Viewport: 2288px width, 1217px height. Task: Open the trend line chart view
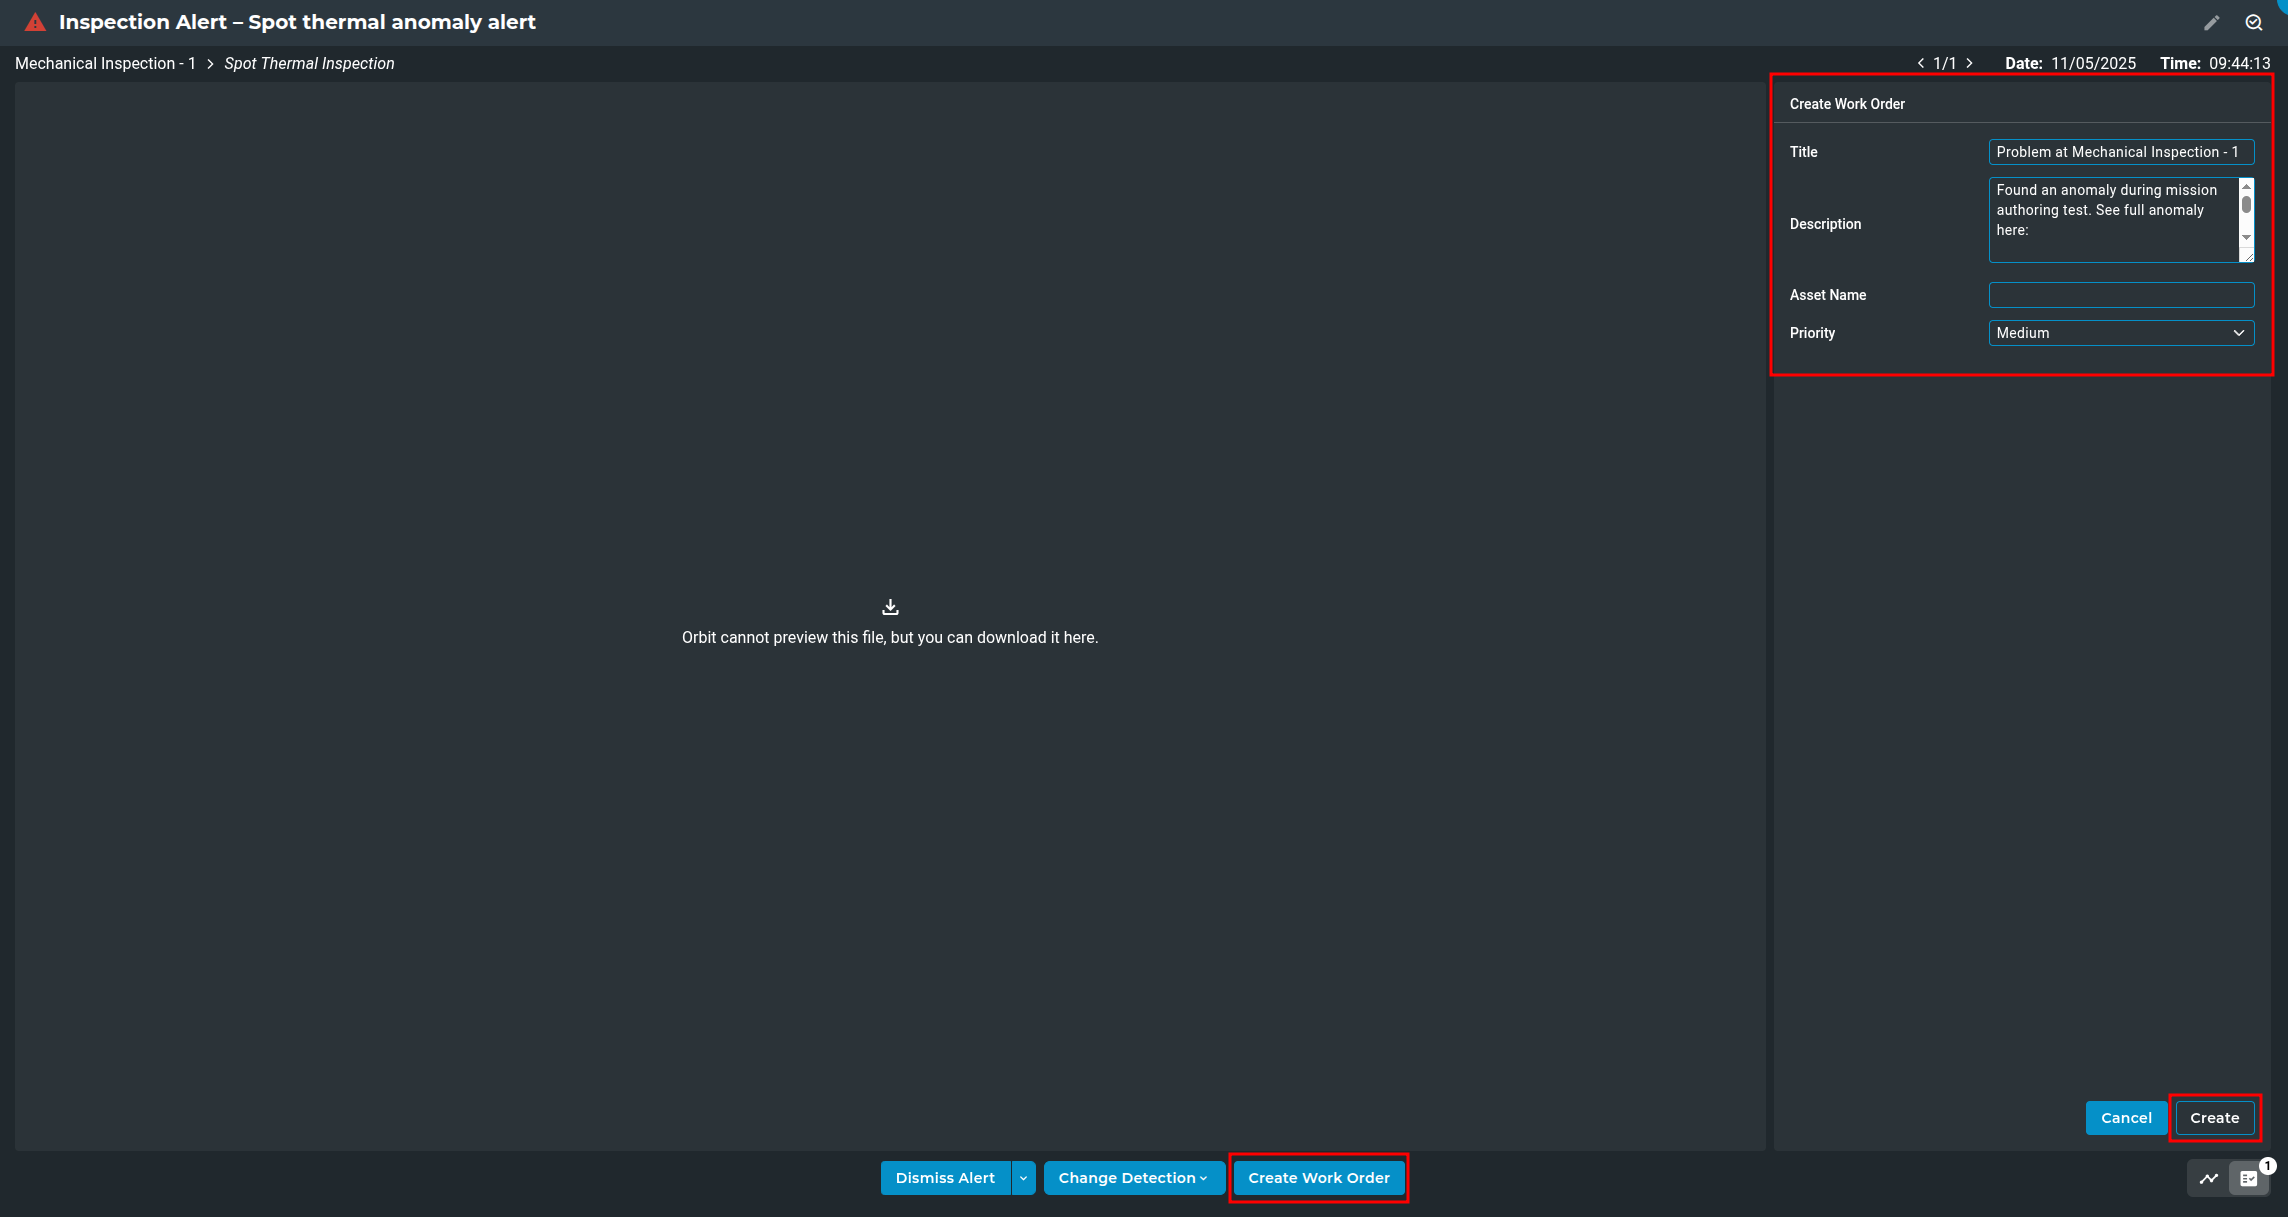[x=2208, y=1178]
